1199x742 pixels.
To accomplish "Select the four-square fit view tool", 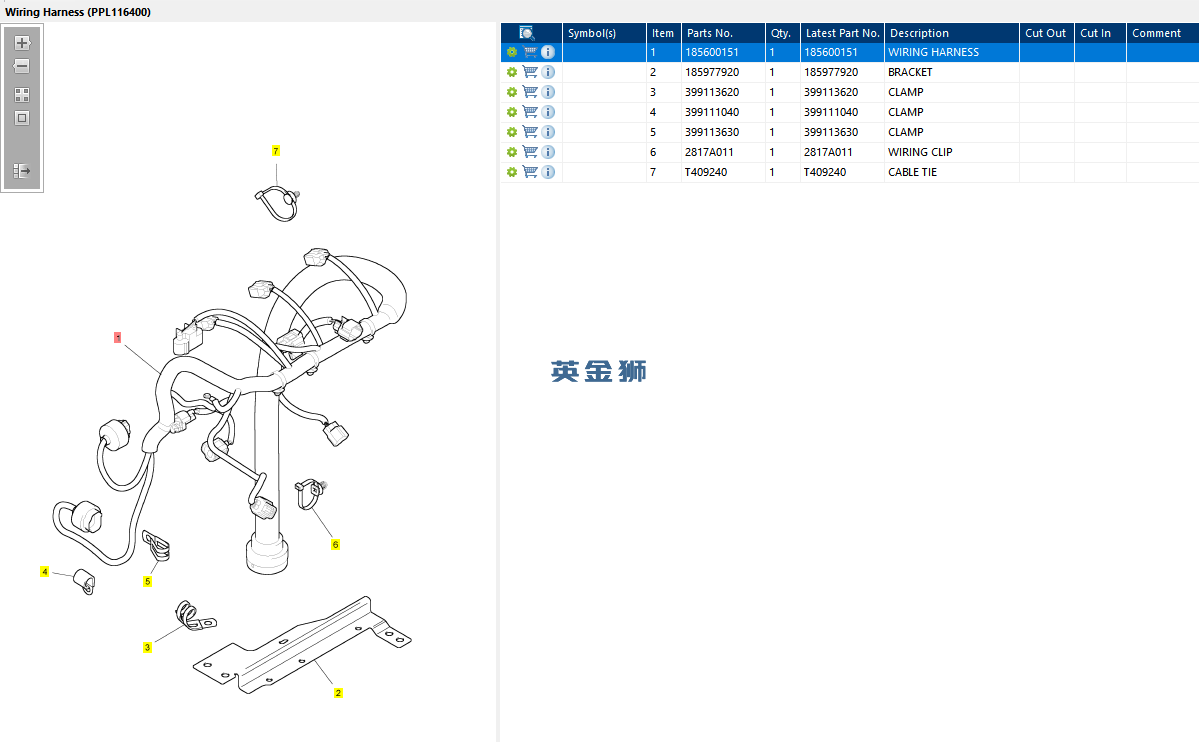I will 22,95.
